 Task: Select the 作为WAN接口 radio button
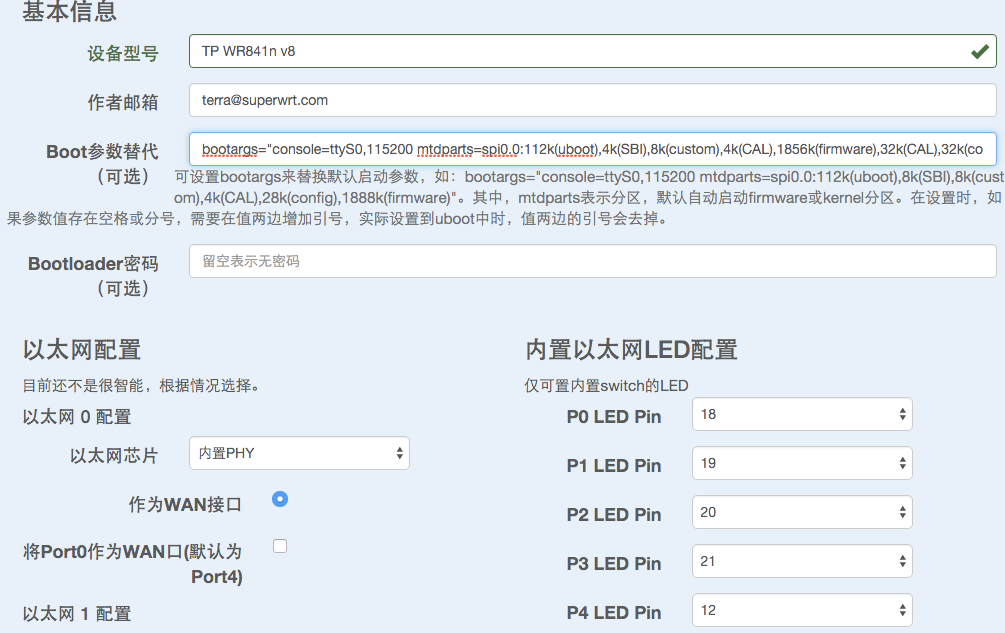tap(280, 498)
